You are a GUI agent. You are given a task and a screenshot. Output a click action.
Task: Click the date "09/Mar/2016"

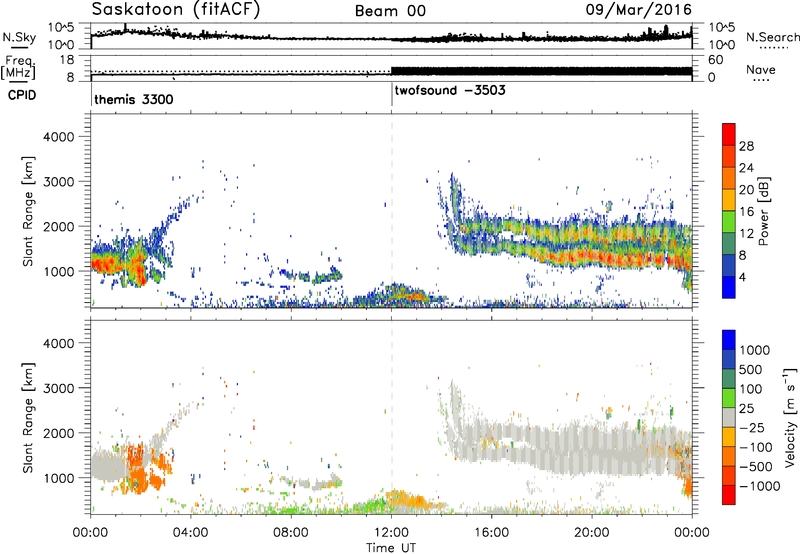coord(639,9)
